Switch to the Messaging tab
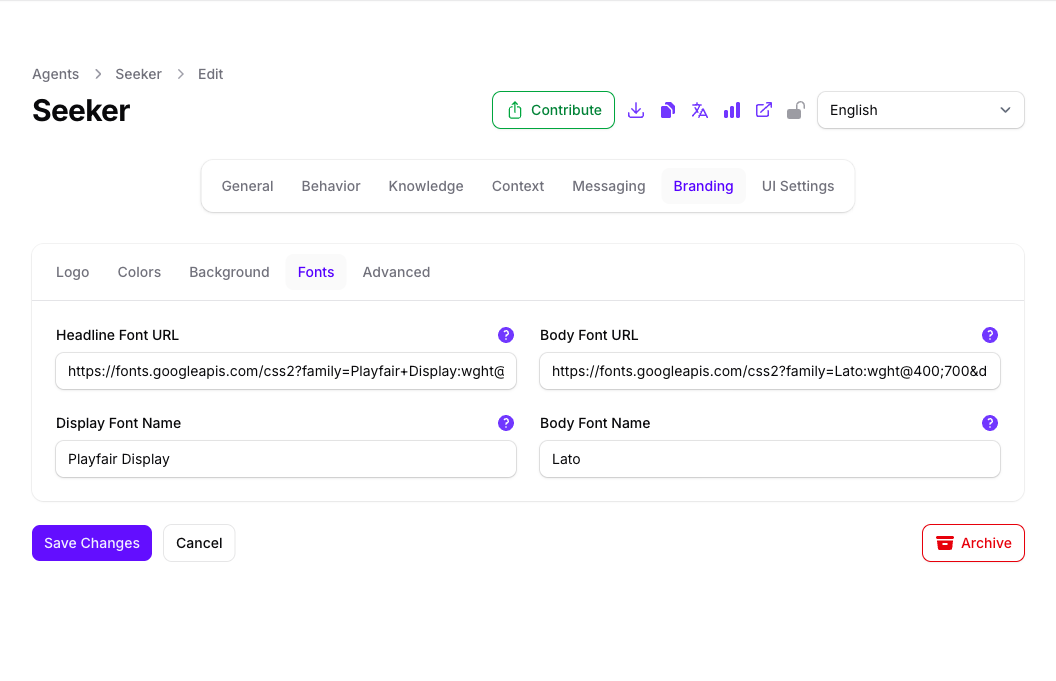 (609, 186)
